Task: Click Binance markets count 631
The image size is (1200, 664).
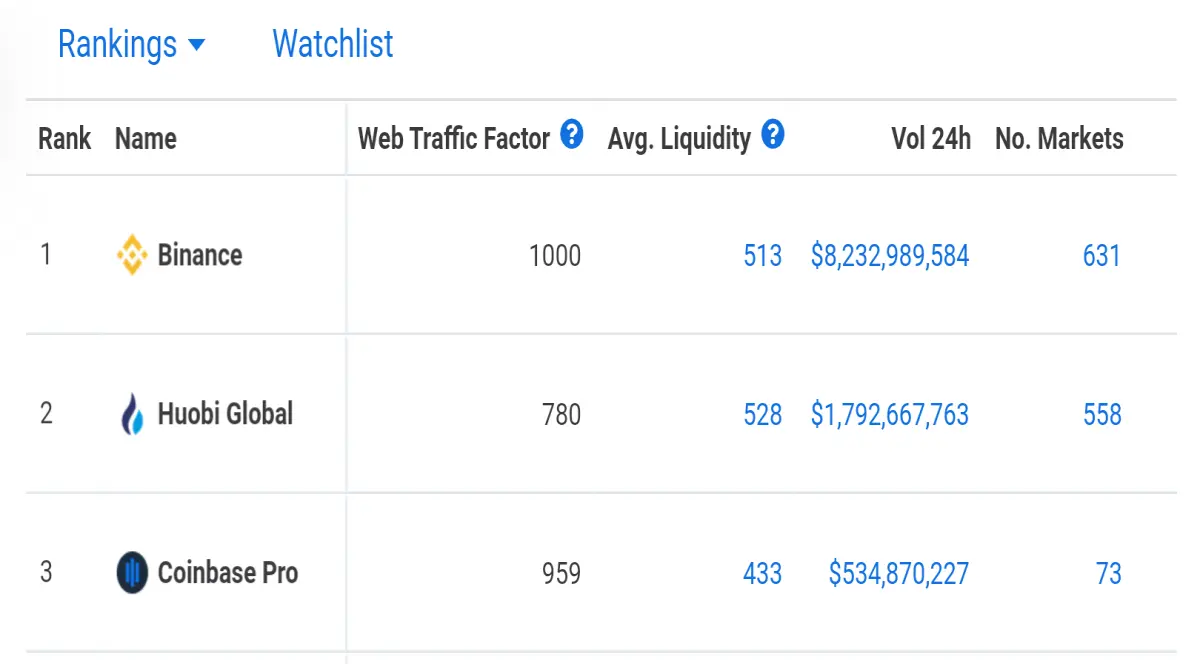Action: pyautogui.click(x=1101, y=256)
